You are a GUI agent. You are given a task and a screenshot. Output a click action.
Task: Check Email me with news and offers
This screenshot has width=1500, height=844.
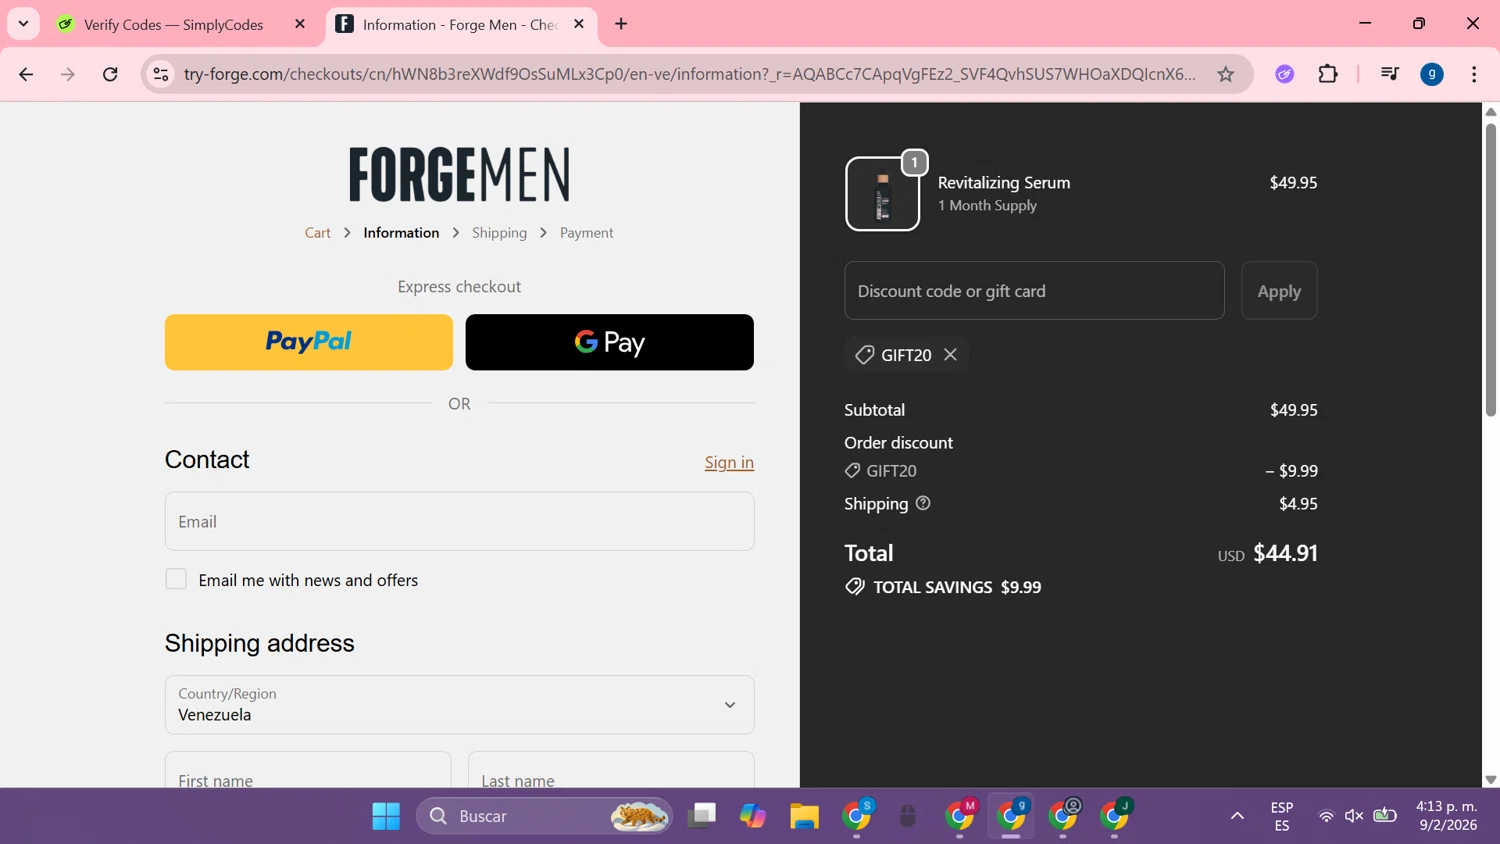coord(176,579)
